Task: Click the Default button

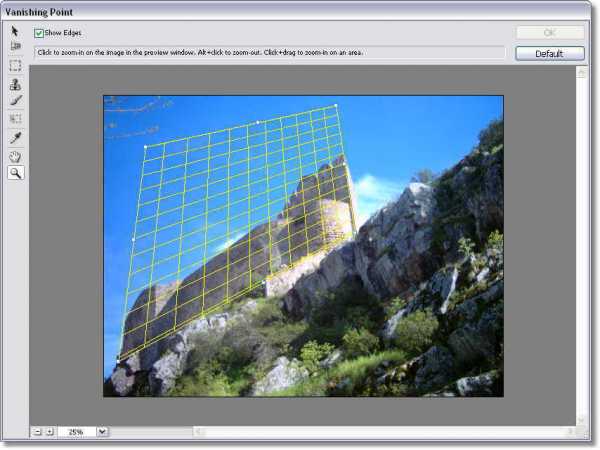Action: [550, 54]
